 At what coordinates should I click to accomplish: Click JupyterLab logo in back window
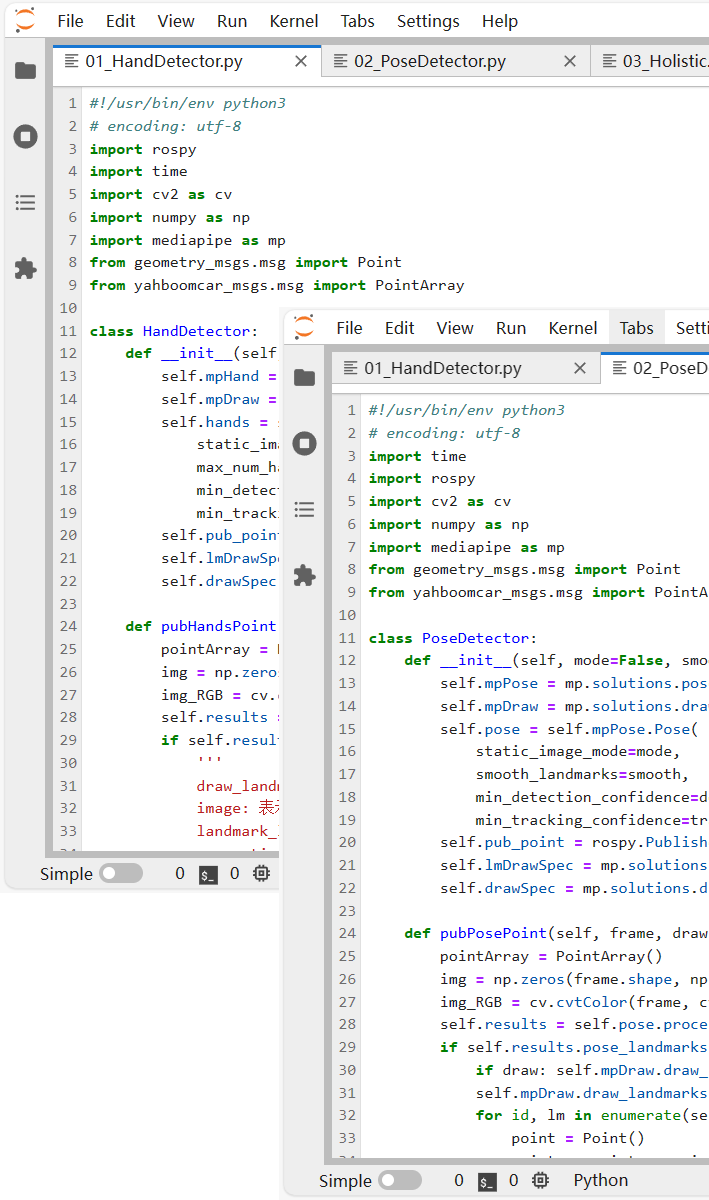click(x=25, y=20)
